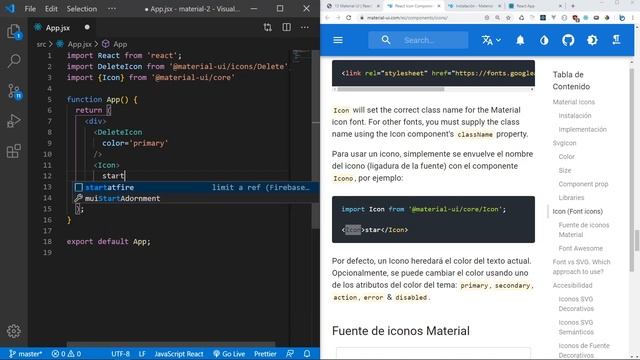This screenshot has width=640, height=360.
Task: Change JavaScript React language mode
Action: click(179, 354)
